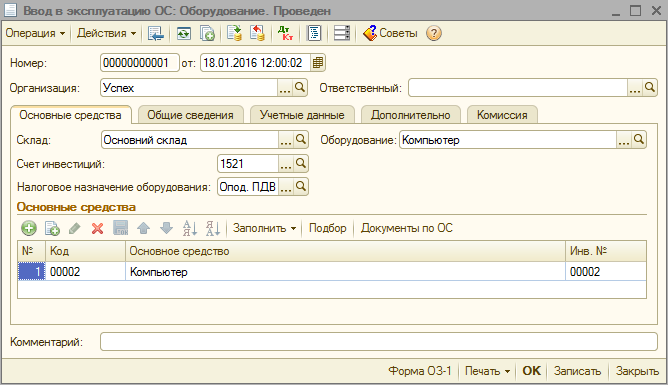Open the Действия dropdown menu

coord(106,33)
